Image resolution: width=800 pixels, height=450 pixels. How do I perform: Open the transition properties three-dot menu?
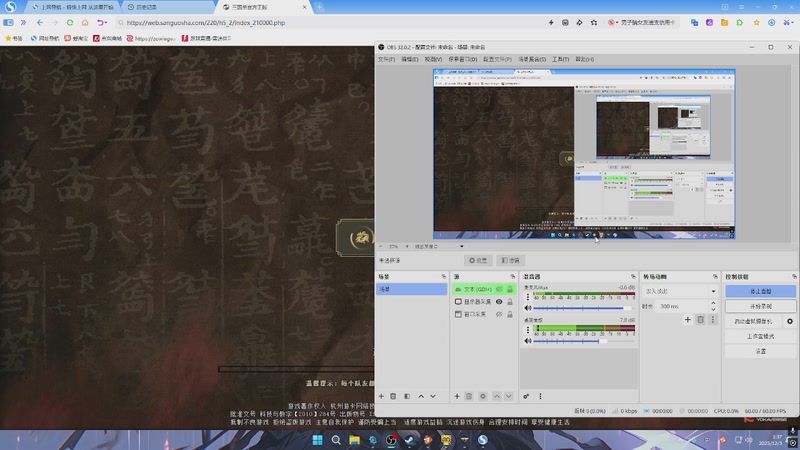click(713, 320)
